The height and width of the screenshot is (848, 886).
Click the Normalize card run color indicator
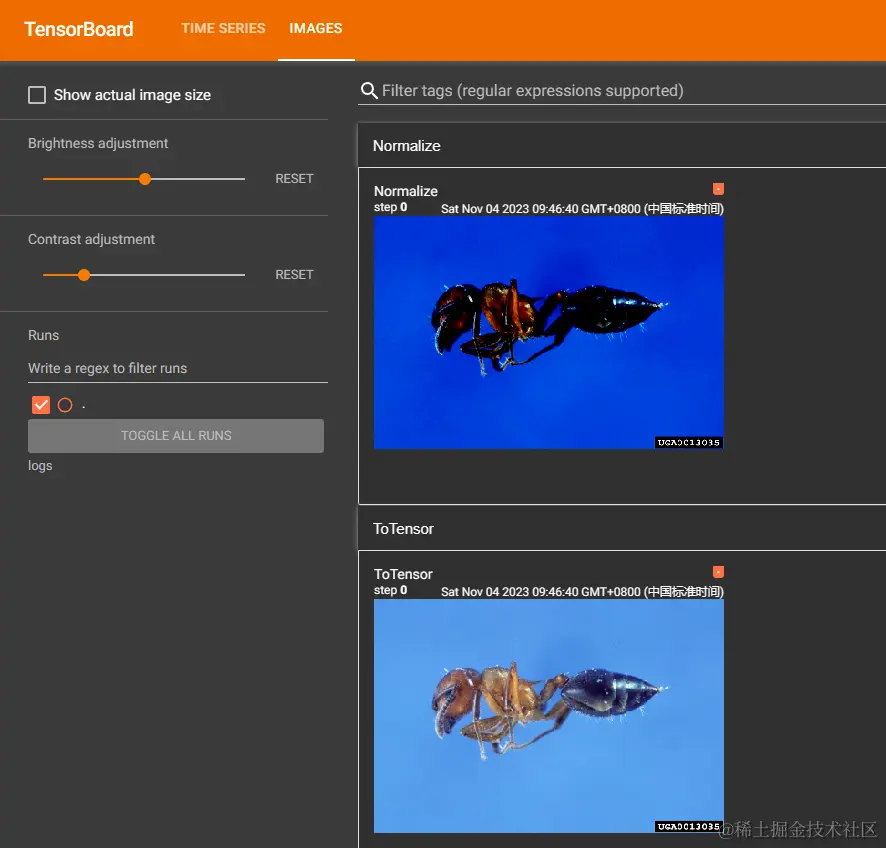tap(718, 189)
